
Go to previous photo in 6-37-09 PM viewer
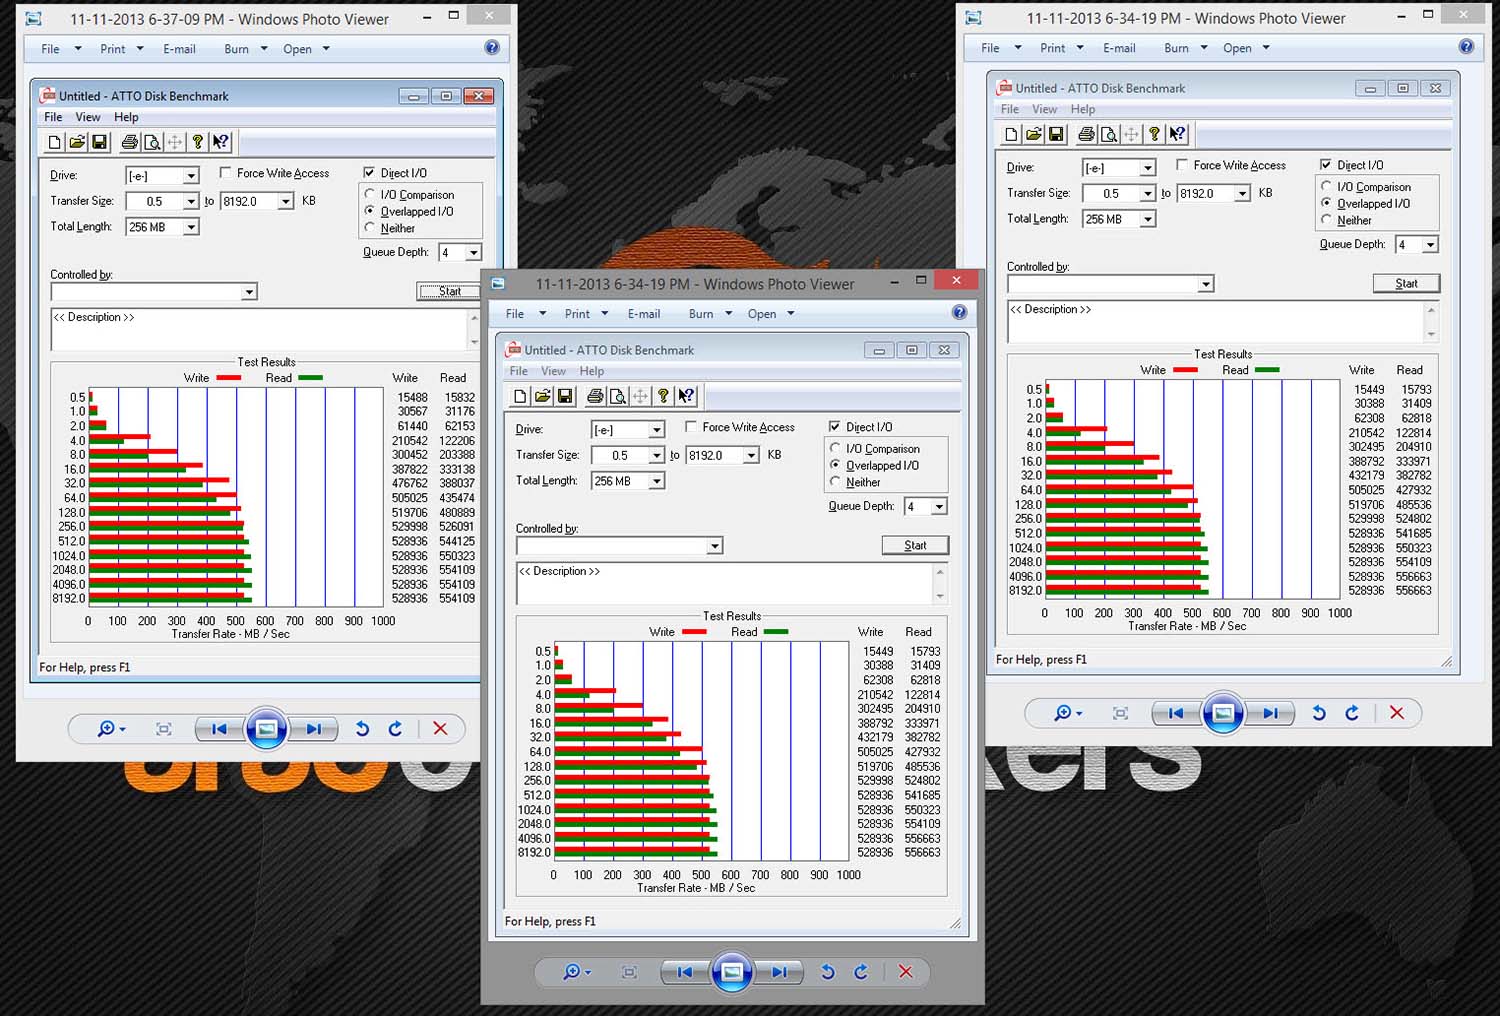(219, 729)
